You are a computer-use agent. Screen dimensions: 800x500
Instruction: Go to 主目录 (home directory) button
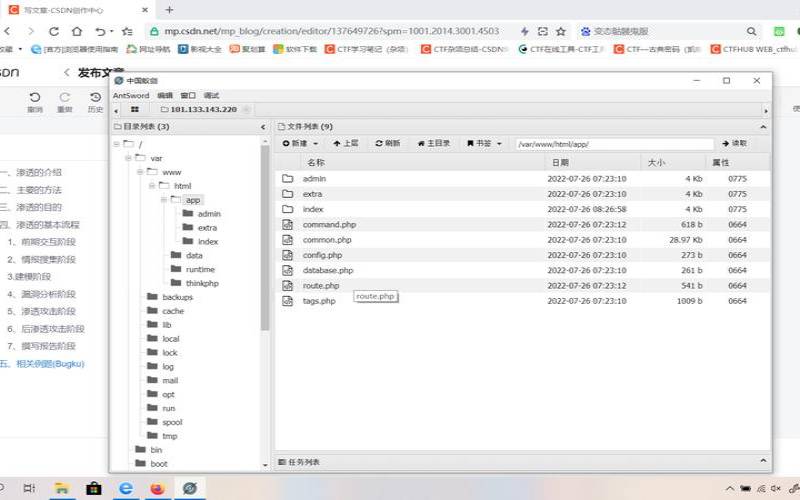coord(433,143)
